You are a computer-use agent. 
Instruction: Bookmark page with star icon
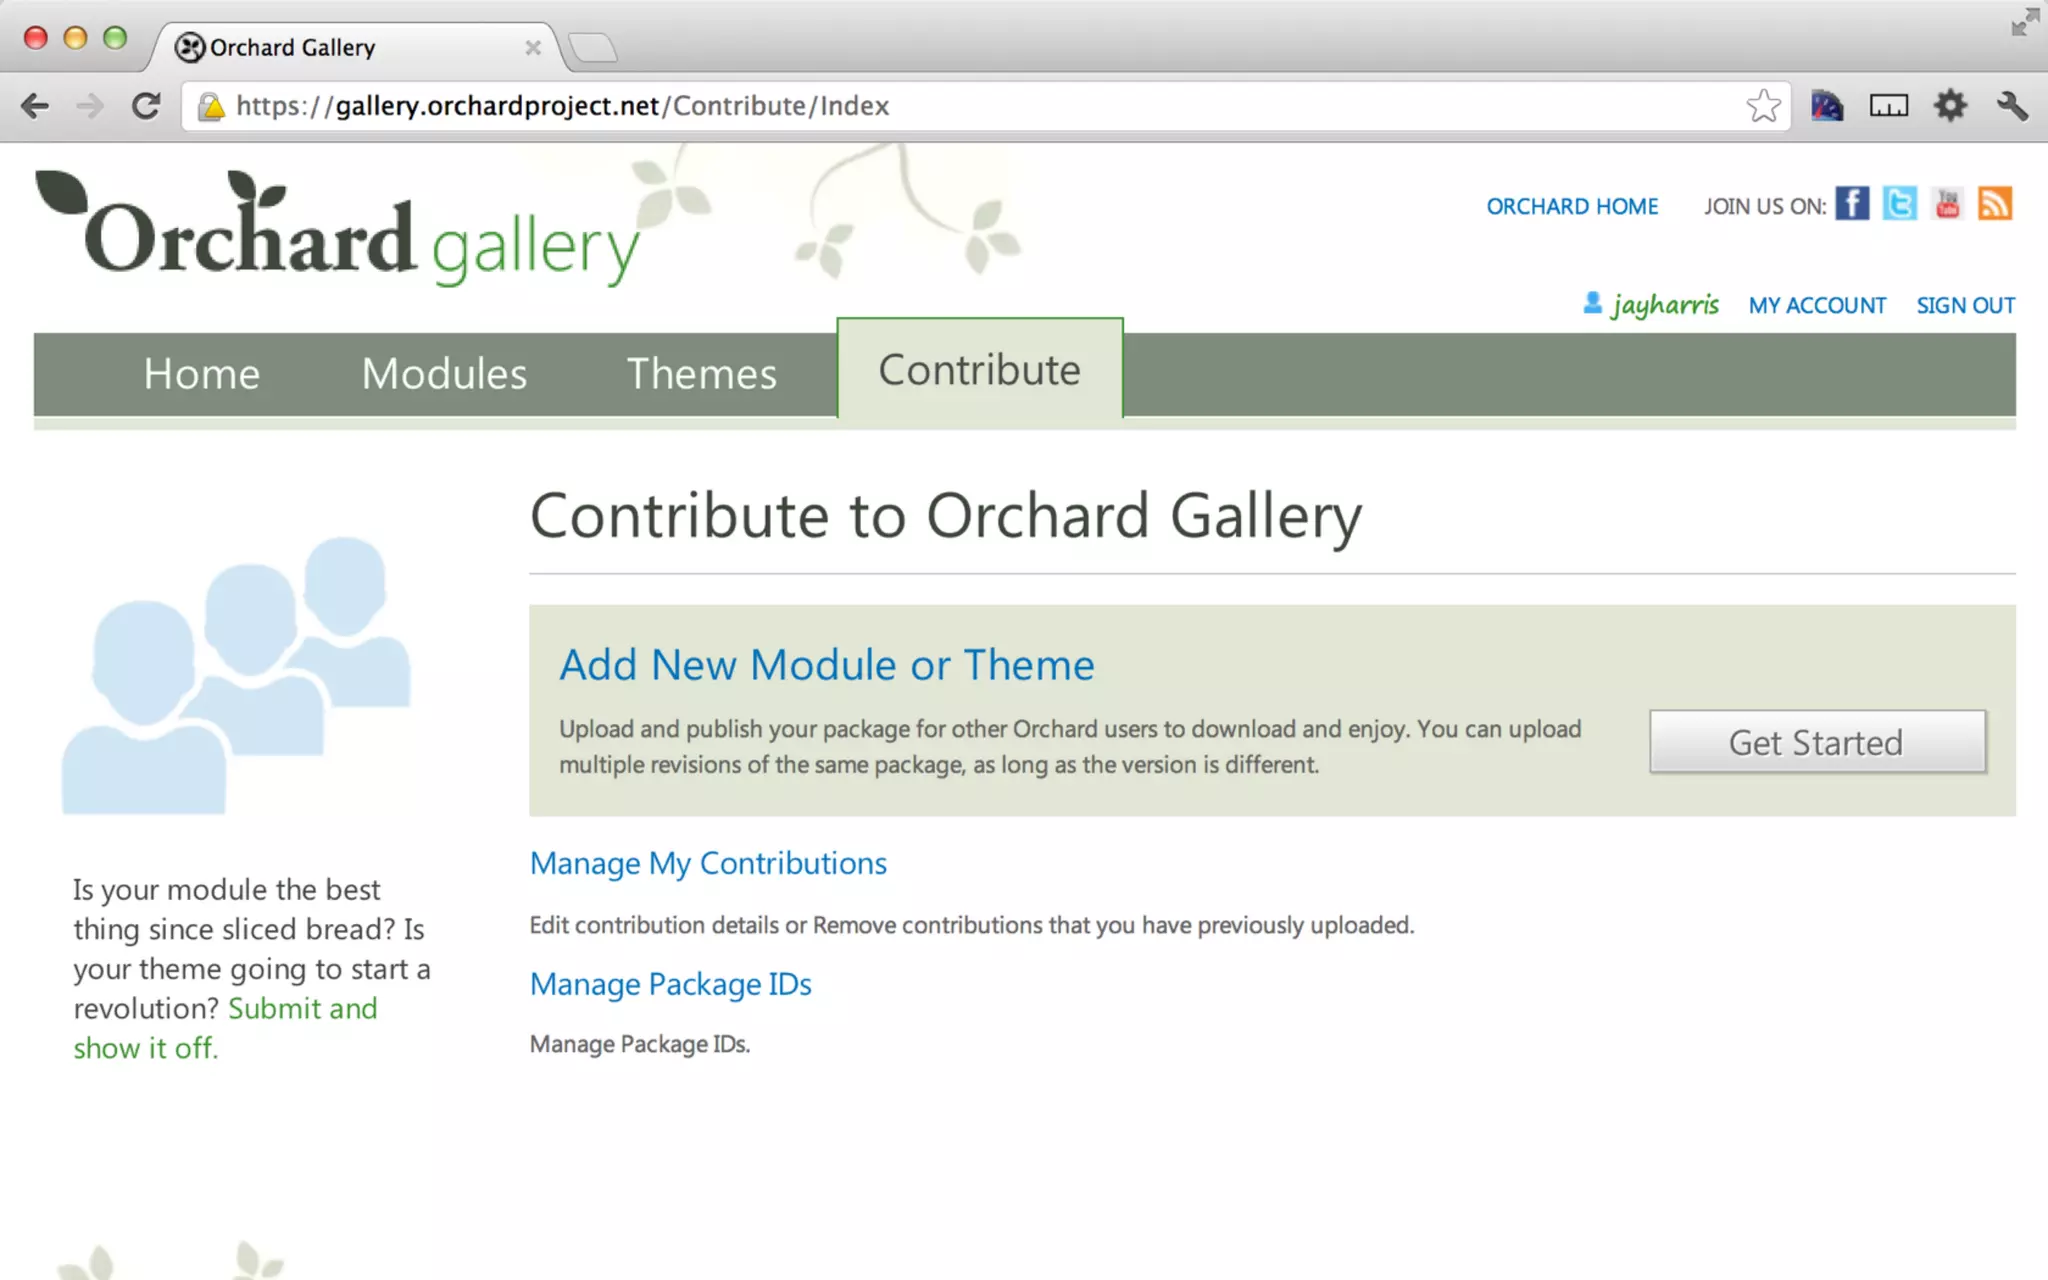1763,106
